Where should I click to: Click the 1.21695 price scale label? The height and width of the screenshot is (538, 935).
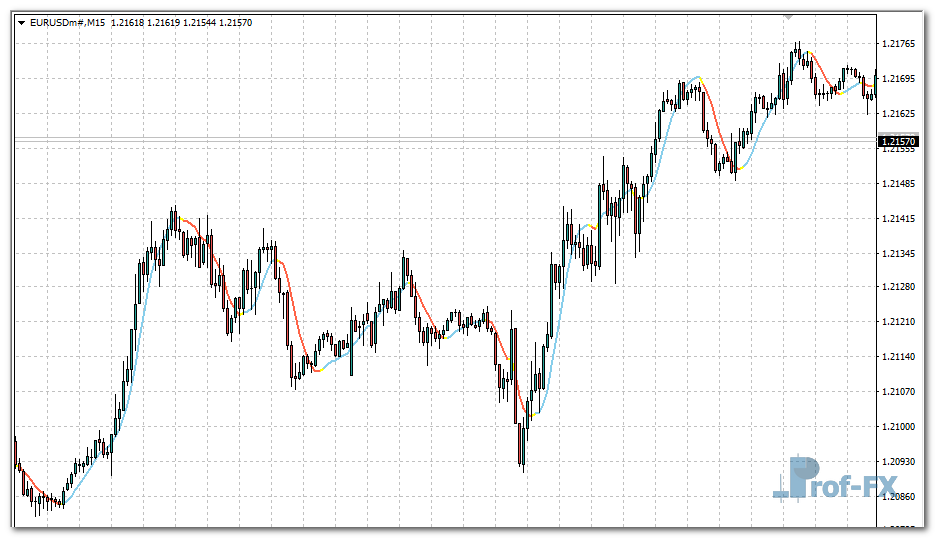tap(901, 79)
